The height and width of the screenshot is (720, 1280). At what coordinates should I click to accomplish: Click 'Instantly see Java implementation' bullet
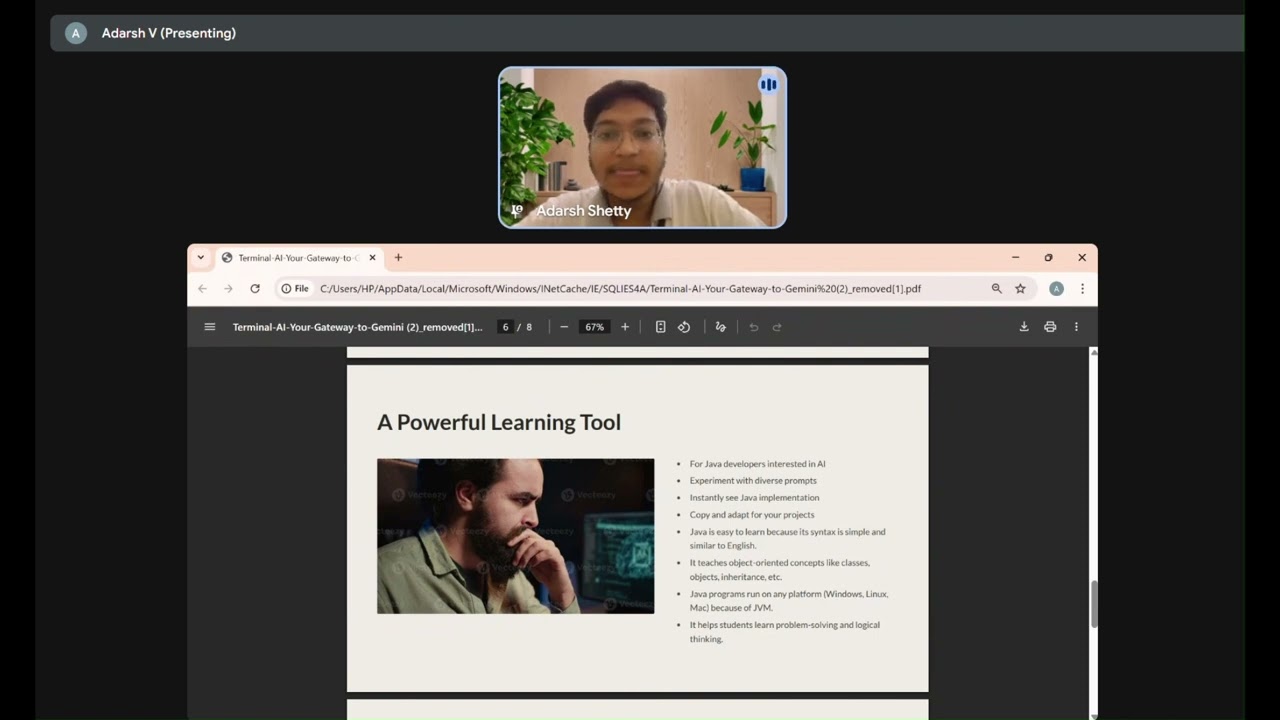point(754,498)
